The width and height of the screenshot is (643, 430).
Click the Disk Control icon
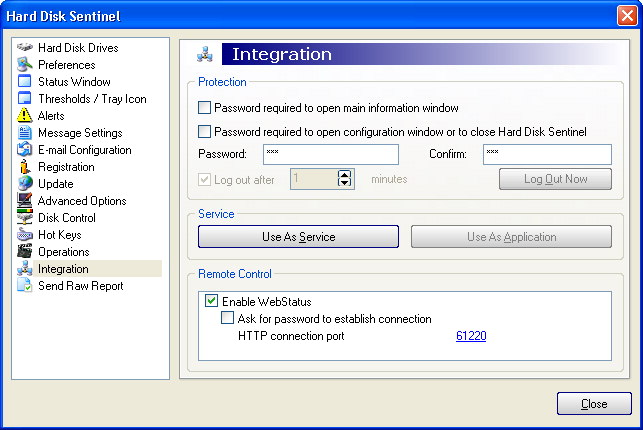(25, 217)
